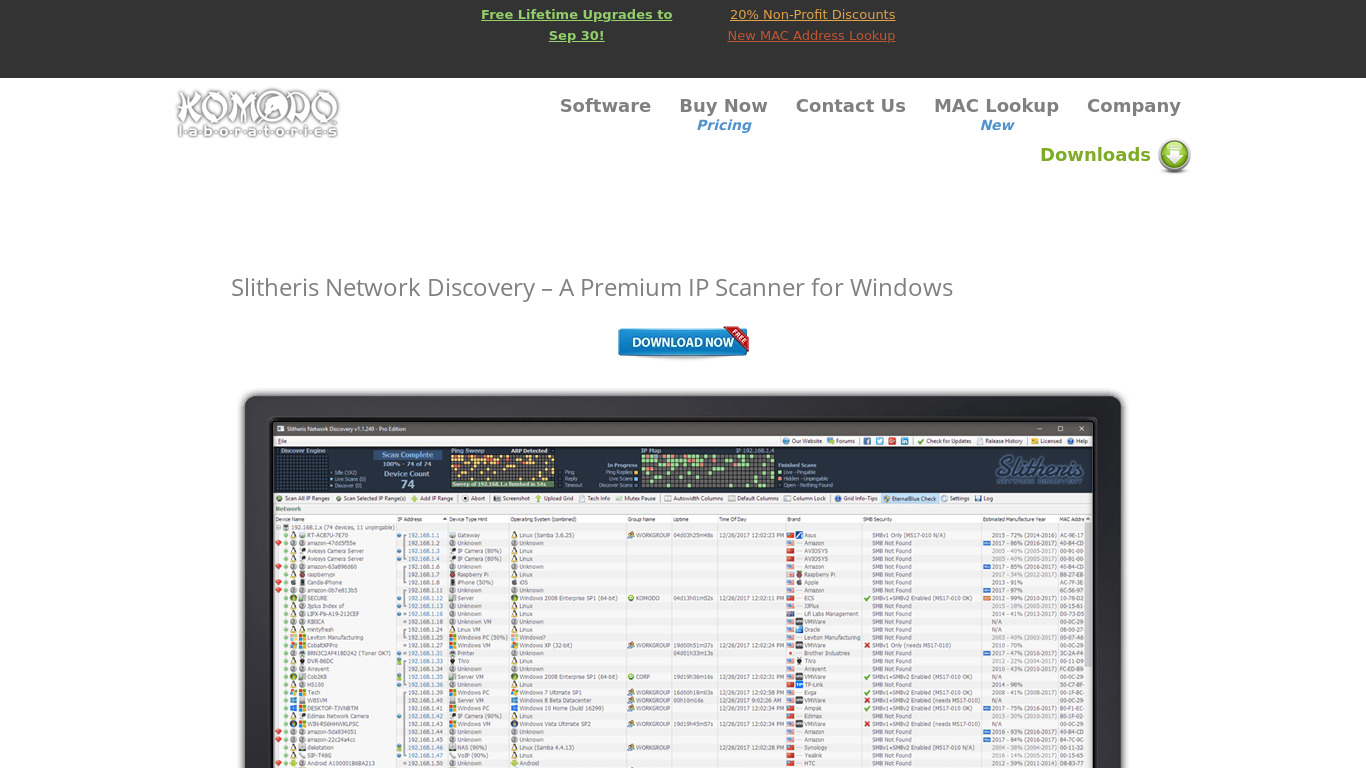Click the Google+ icon in Slitheris

[x=892, y=441]
